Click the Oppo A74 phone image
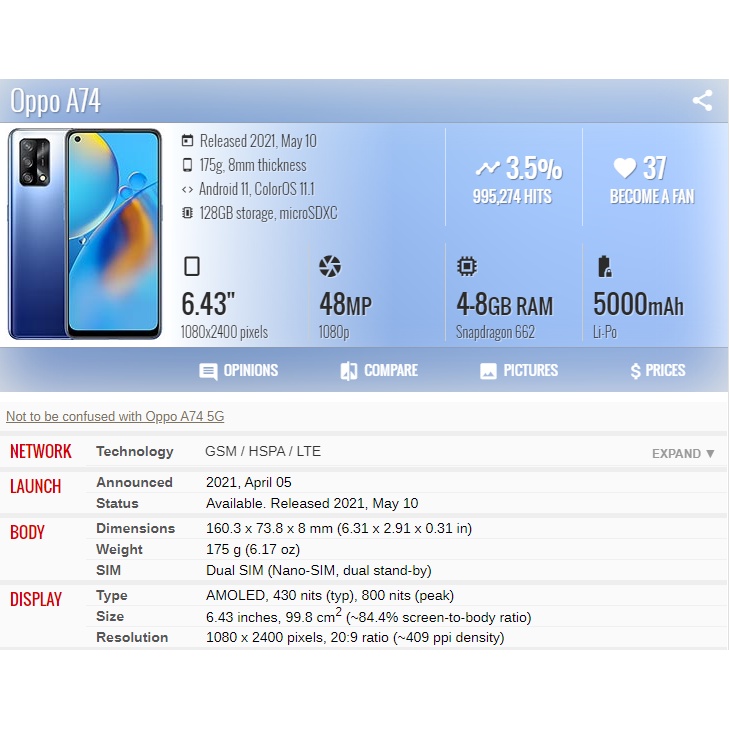729x729 pixels. click(85, 234)
